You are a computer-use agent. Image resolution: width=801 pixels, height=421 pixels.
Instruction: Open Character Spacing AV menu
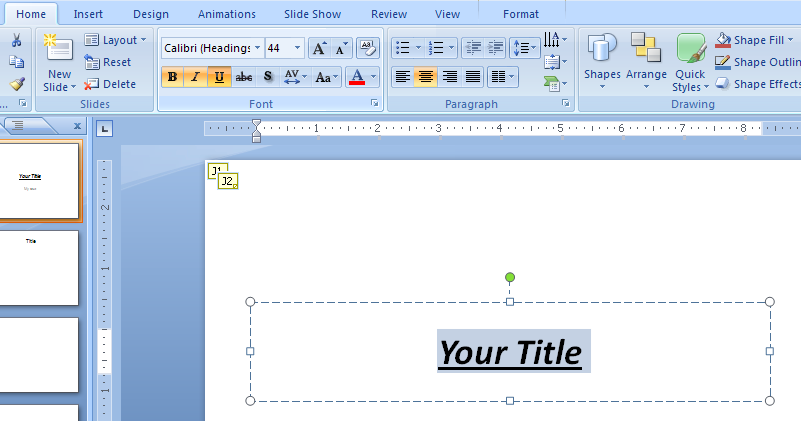(295, 77)
